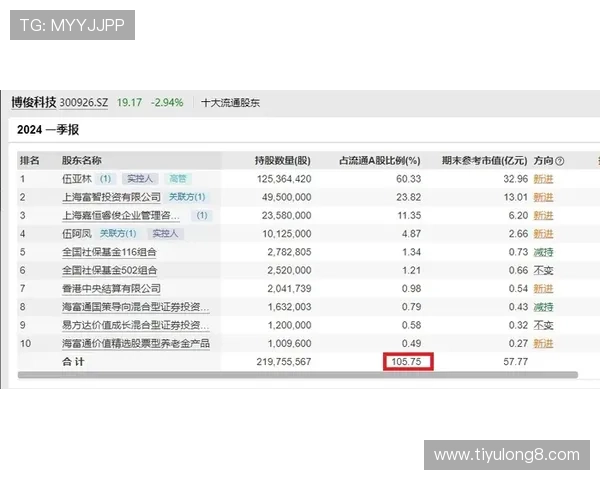The width and height of the screenshot is (600, 480).
Task: Click share count 23,580,000
Action: point(287,216)
